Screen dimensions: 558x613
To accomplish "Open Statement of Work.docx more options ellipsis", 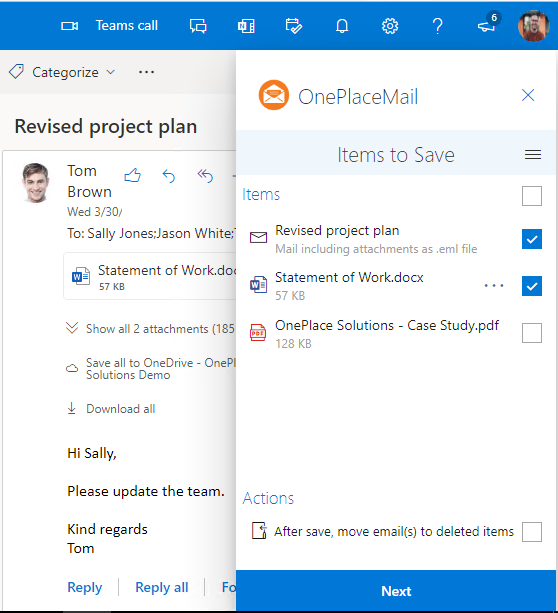I will pyautogui.click(x=494, y=286).
